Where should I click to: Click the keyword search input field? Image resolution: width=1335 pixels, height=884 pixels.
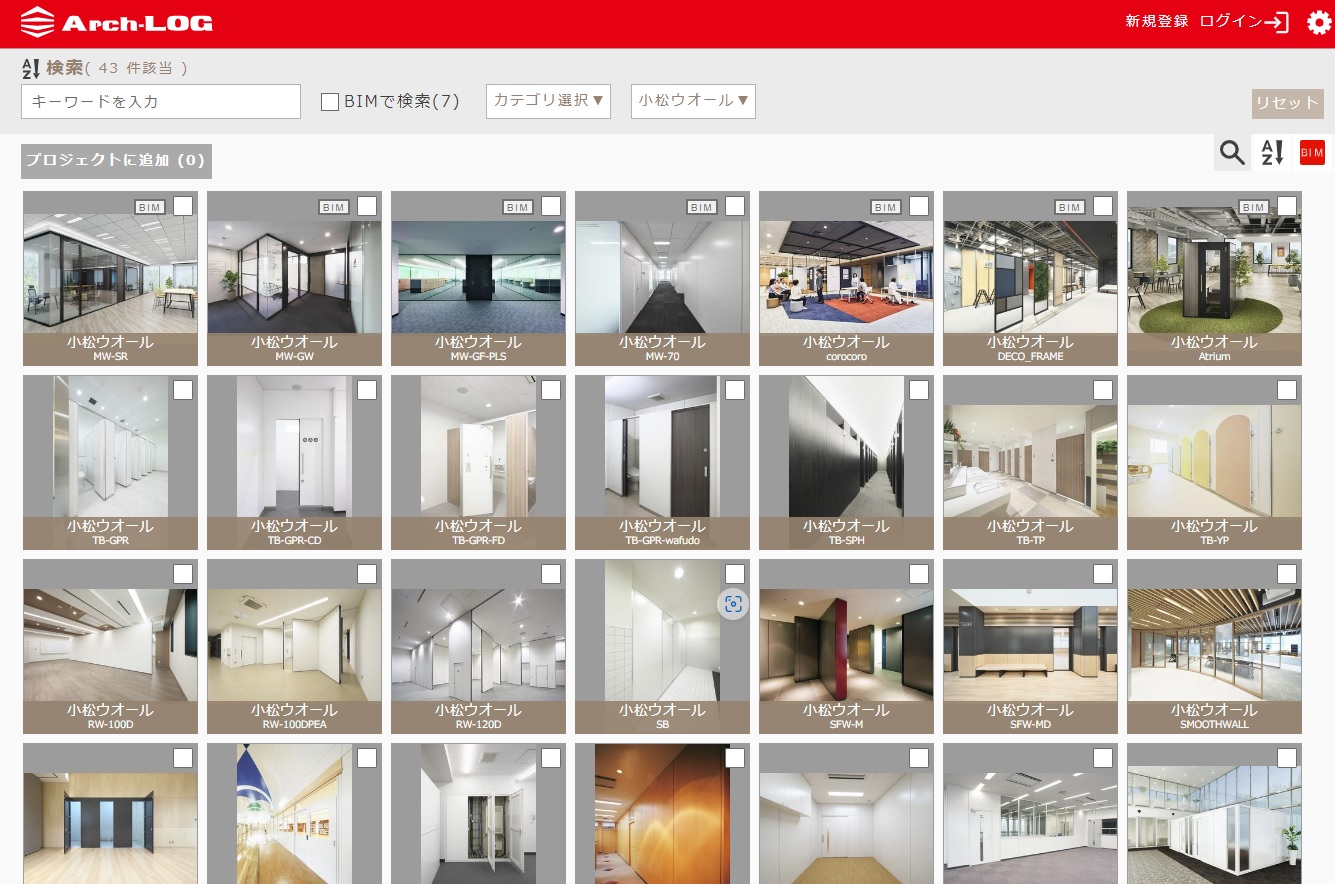(x=161, y=102)
